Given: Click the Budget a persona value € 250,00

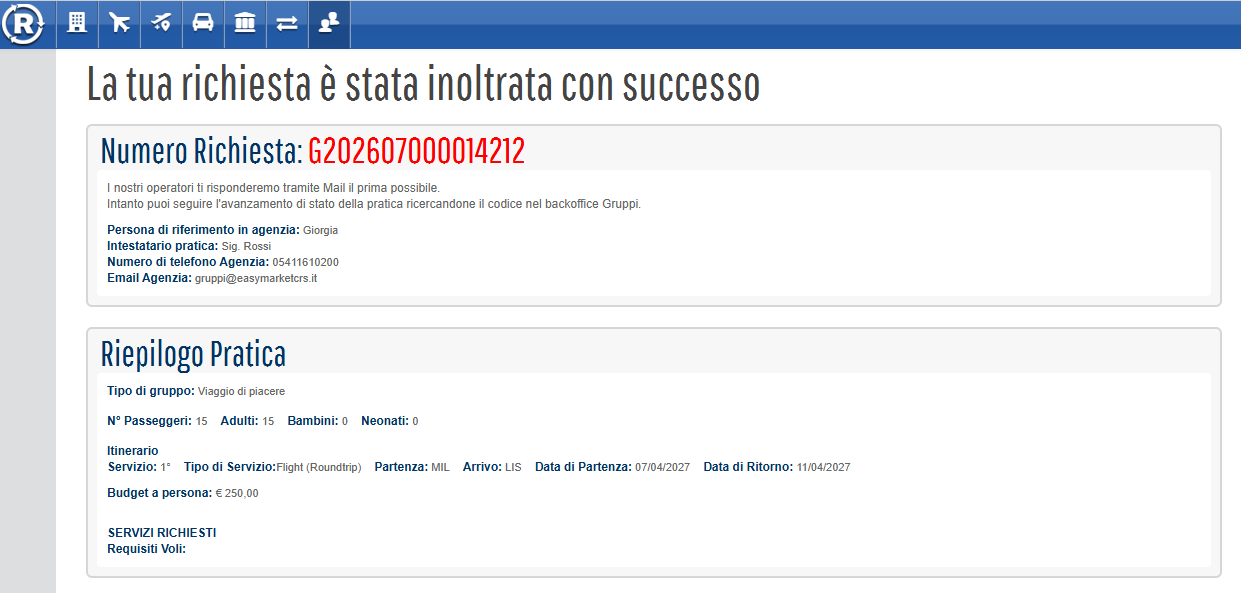Looking at the screenshot, I should point(237,493).
